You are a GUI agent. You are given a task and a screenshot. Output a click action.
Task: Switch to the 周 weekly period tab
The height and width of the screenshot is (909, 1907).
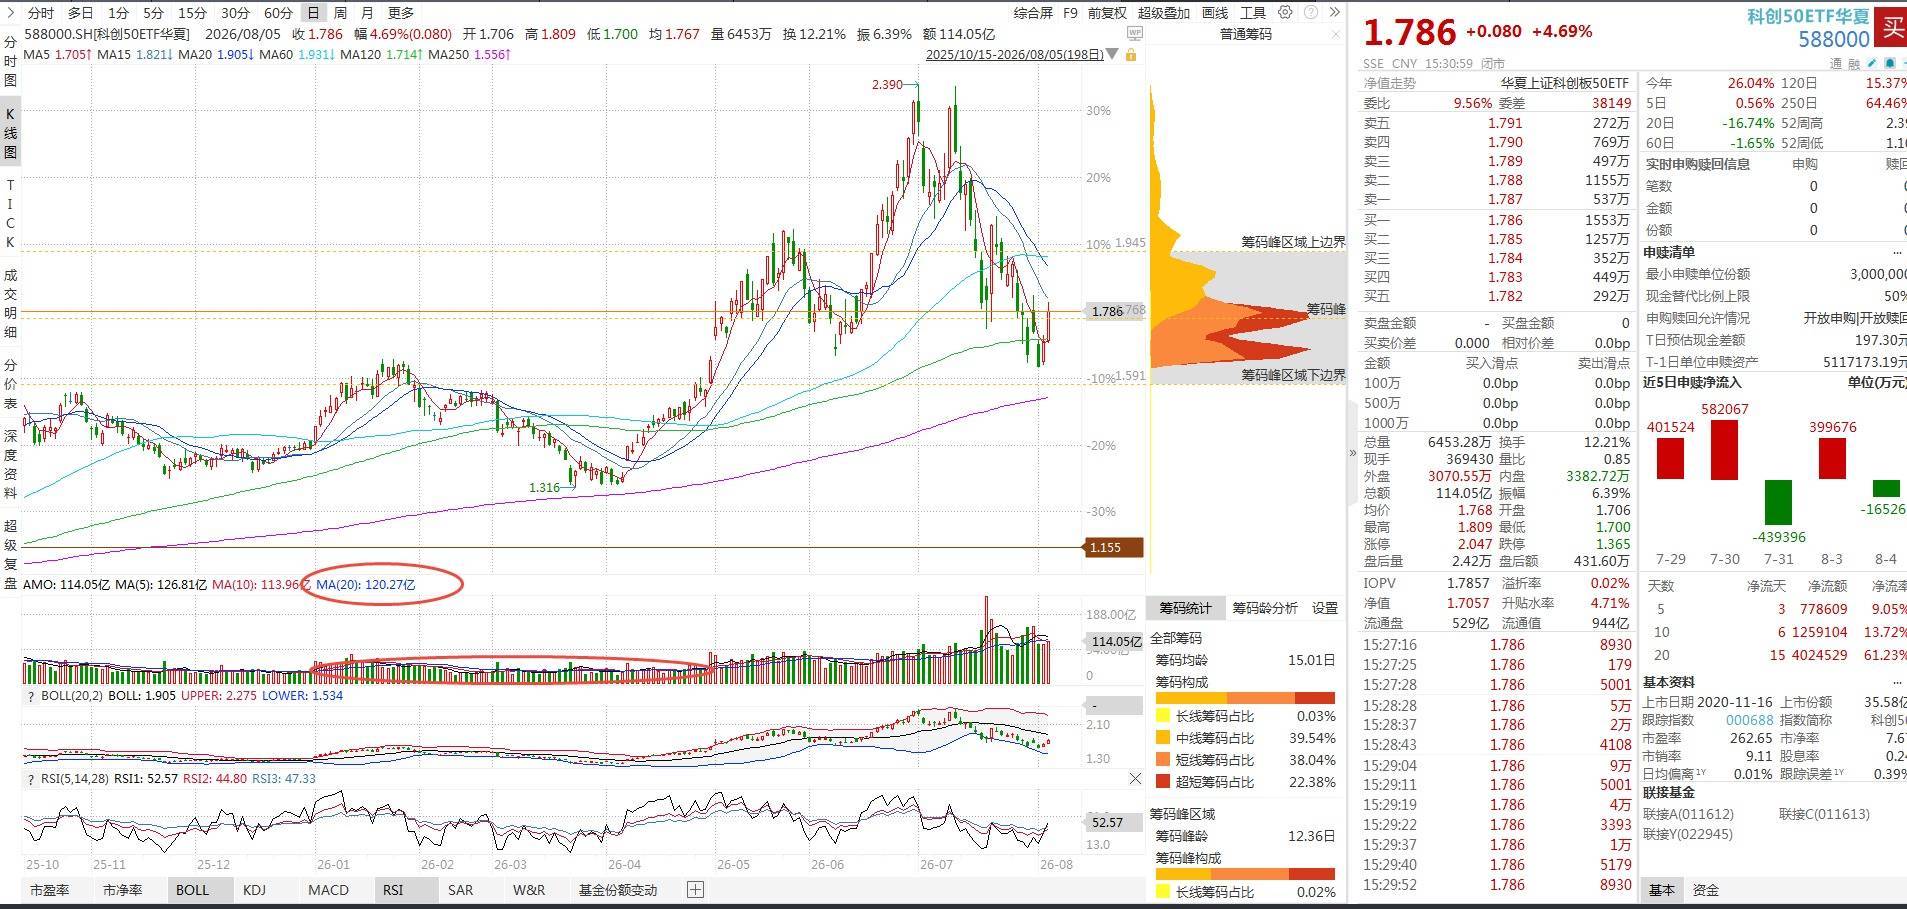pyautogui.click(x=340, y=13)
